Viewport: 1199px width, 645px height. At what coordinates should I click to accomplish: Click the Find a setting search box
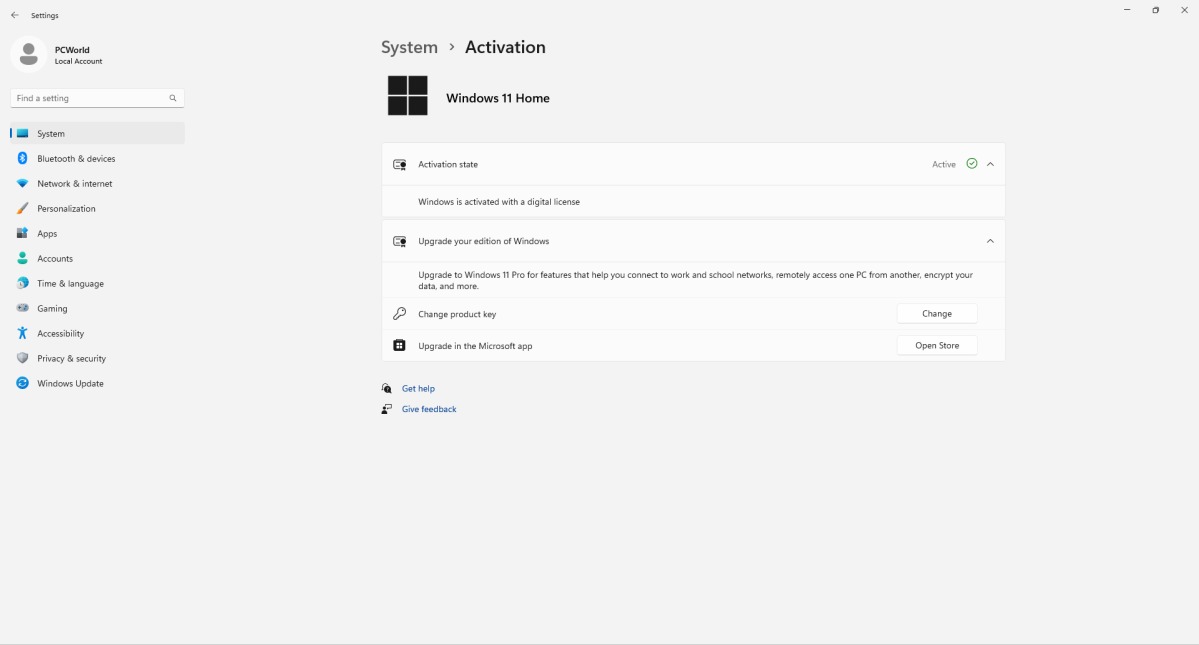click(90, 98)
